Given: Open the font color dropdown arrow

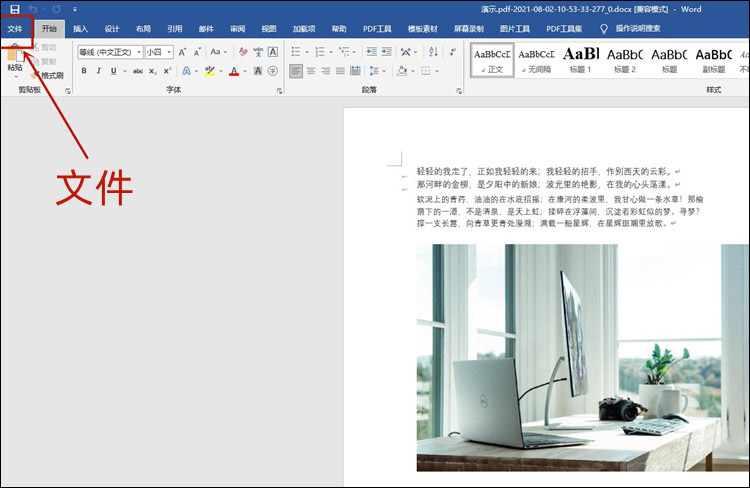Looking at the screenshot, I should tap(245, 71).
